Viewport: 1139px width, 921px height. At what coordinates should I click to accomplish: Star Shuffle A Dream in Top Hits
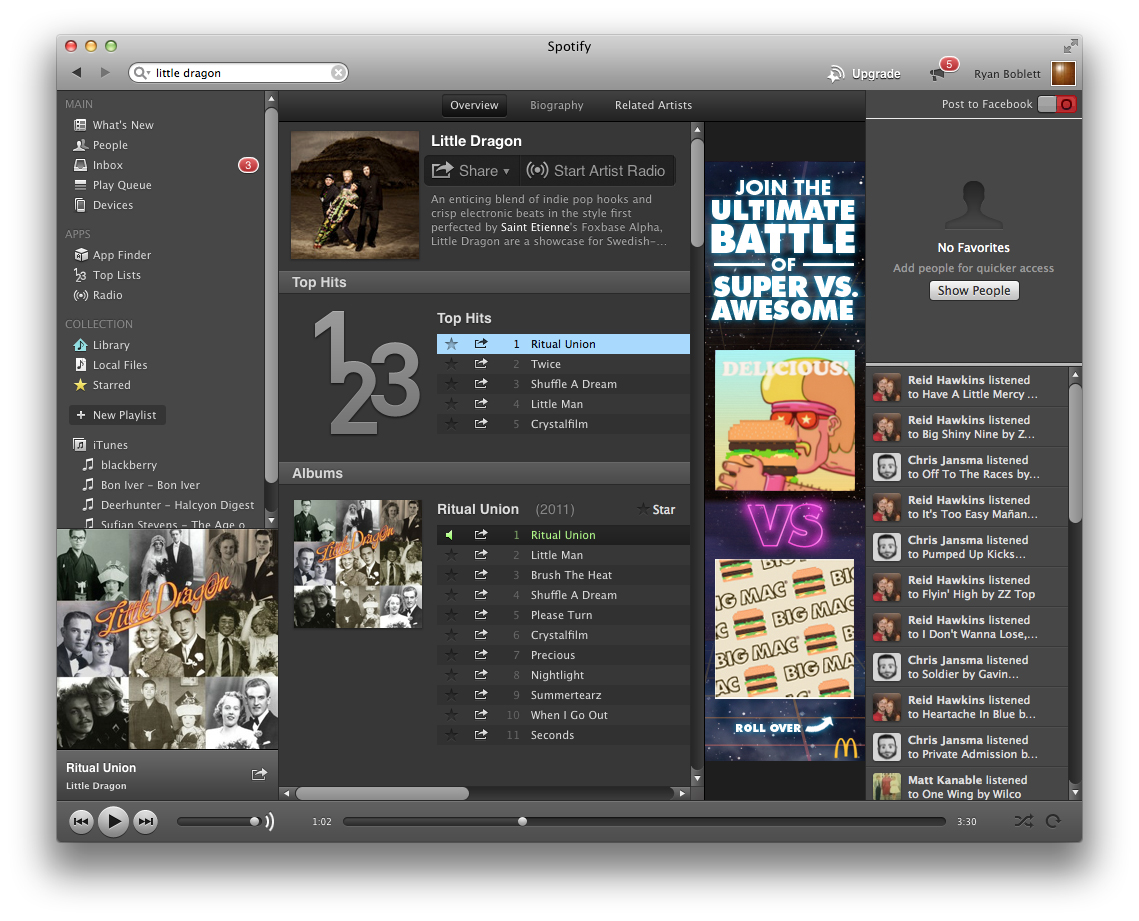pos(451,384)
